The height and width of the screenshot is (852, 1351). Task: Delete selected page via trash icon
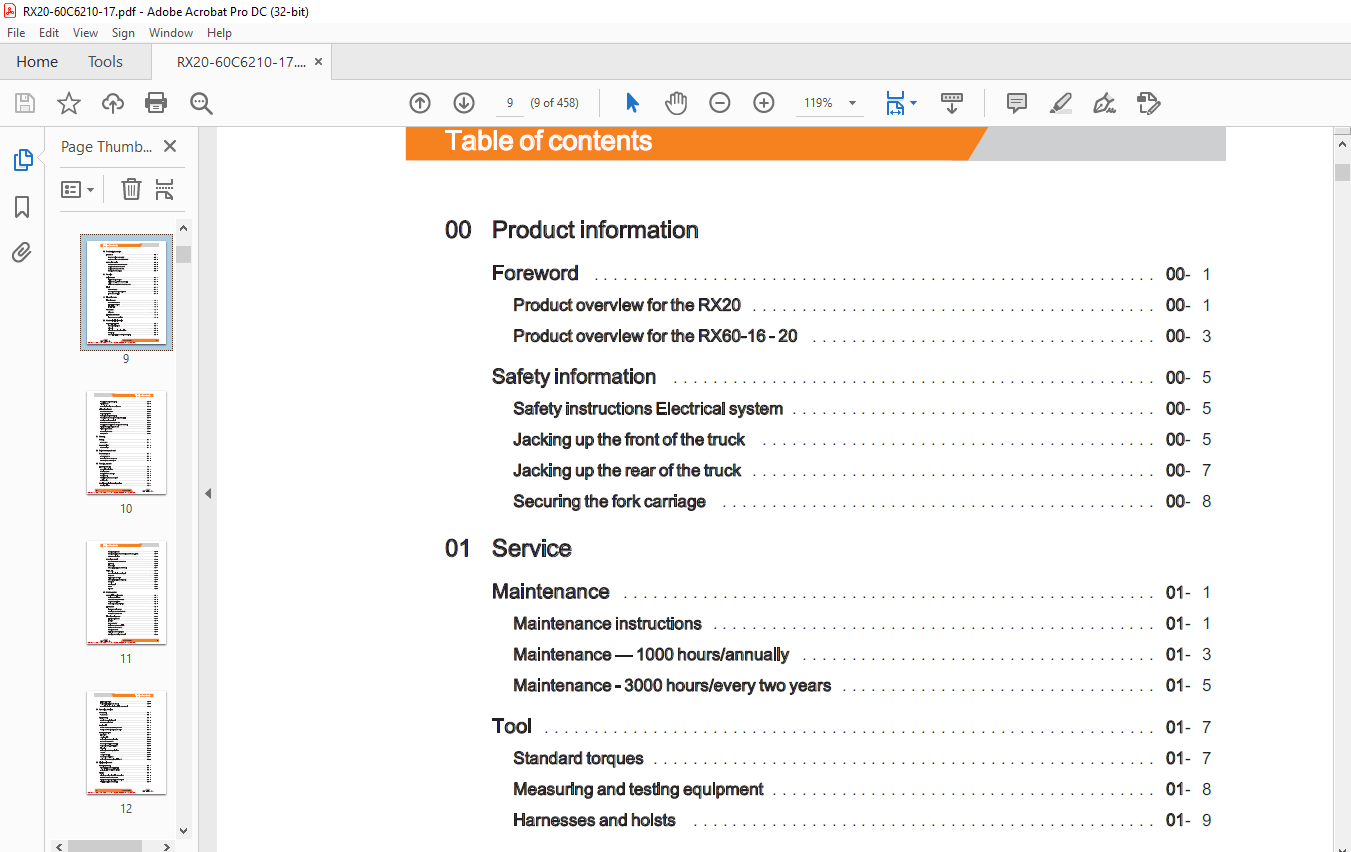pyautogui.click(x=131, y=189)
